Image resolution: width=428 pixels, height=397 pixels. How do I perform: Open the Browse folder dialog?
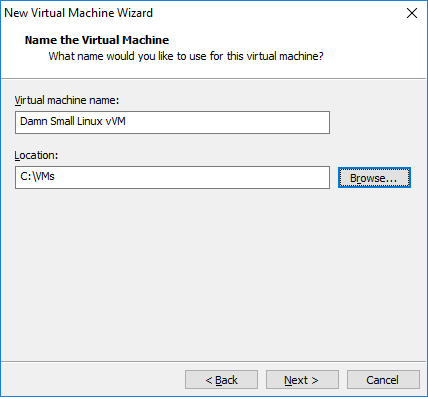(374, 178)
